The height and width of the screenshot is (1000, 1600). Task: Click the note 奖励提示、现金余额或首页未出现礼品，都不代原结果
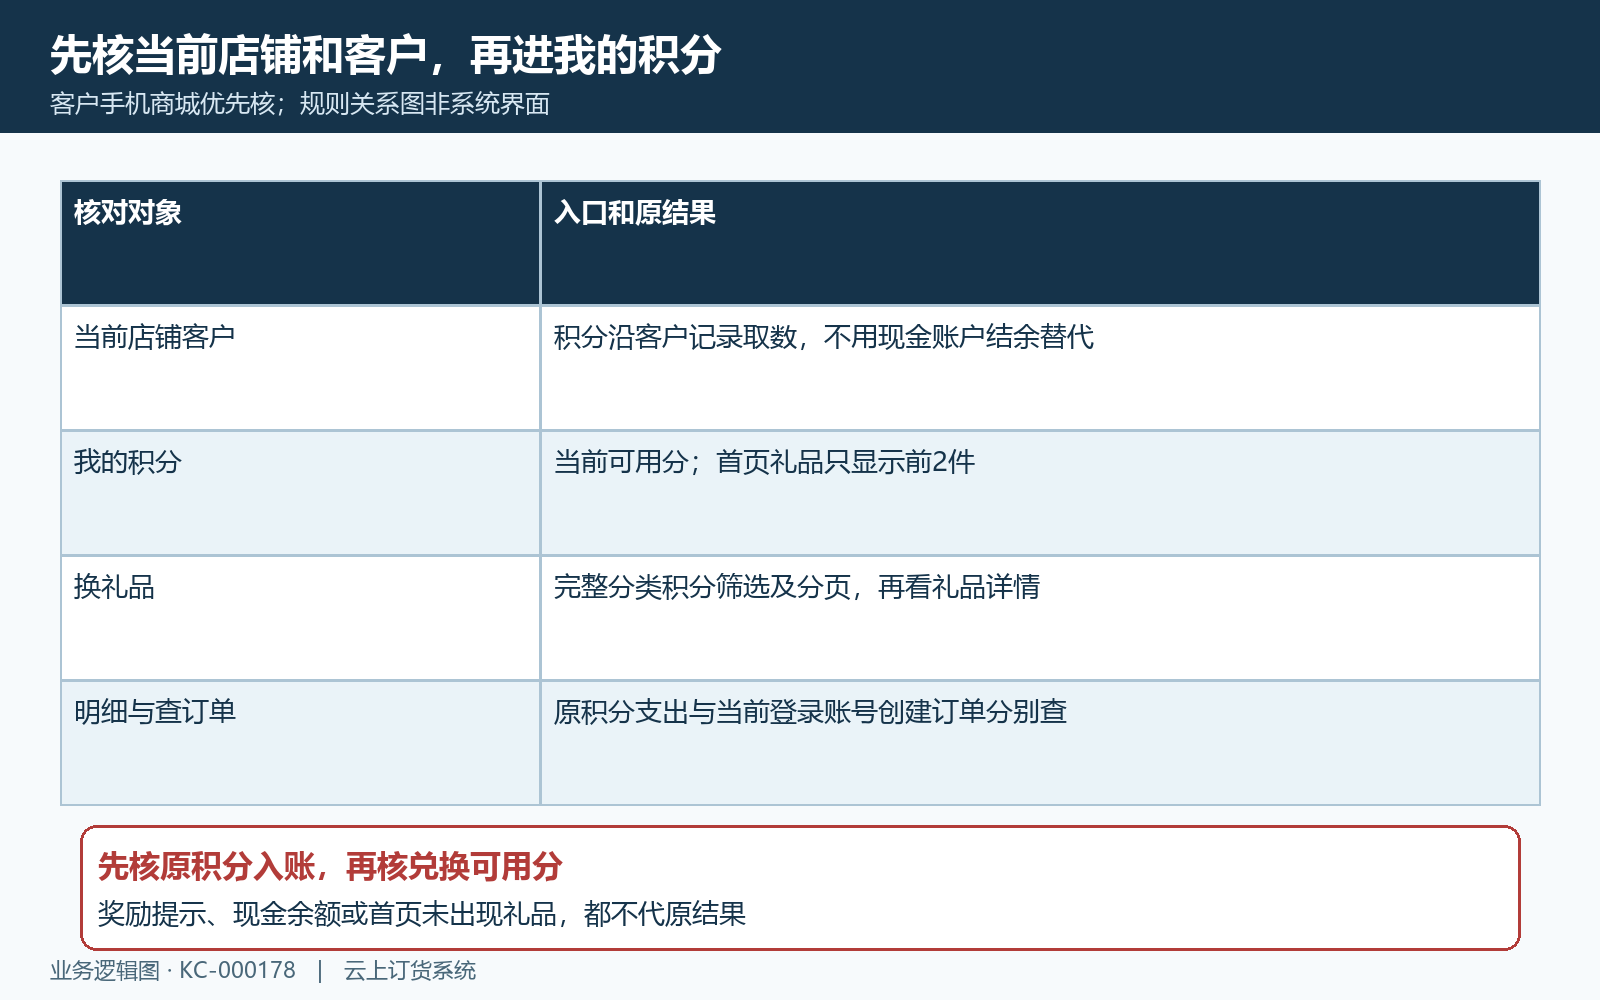tap(422, 914)
